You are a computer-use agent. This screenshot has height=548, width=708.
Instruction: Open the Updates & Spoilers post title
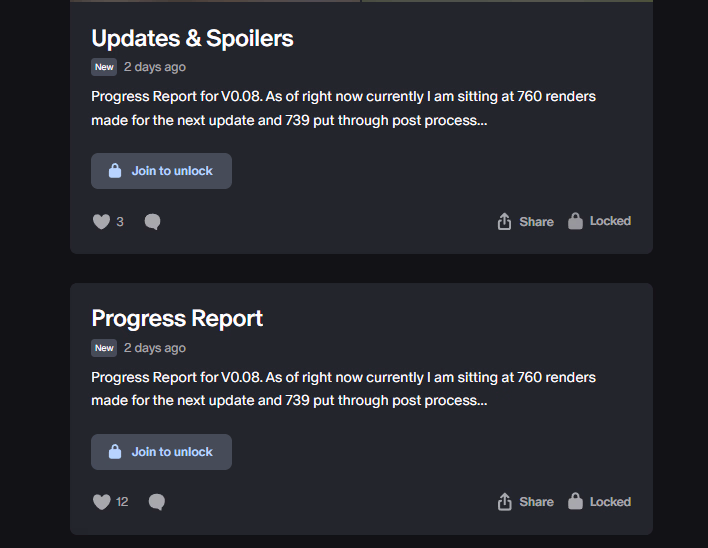coord(192,39)
